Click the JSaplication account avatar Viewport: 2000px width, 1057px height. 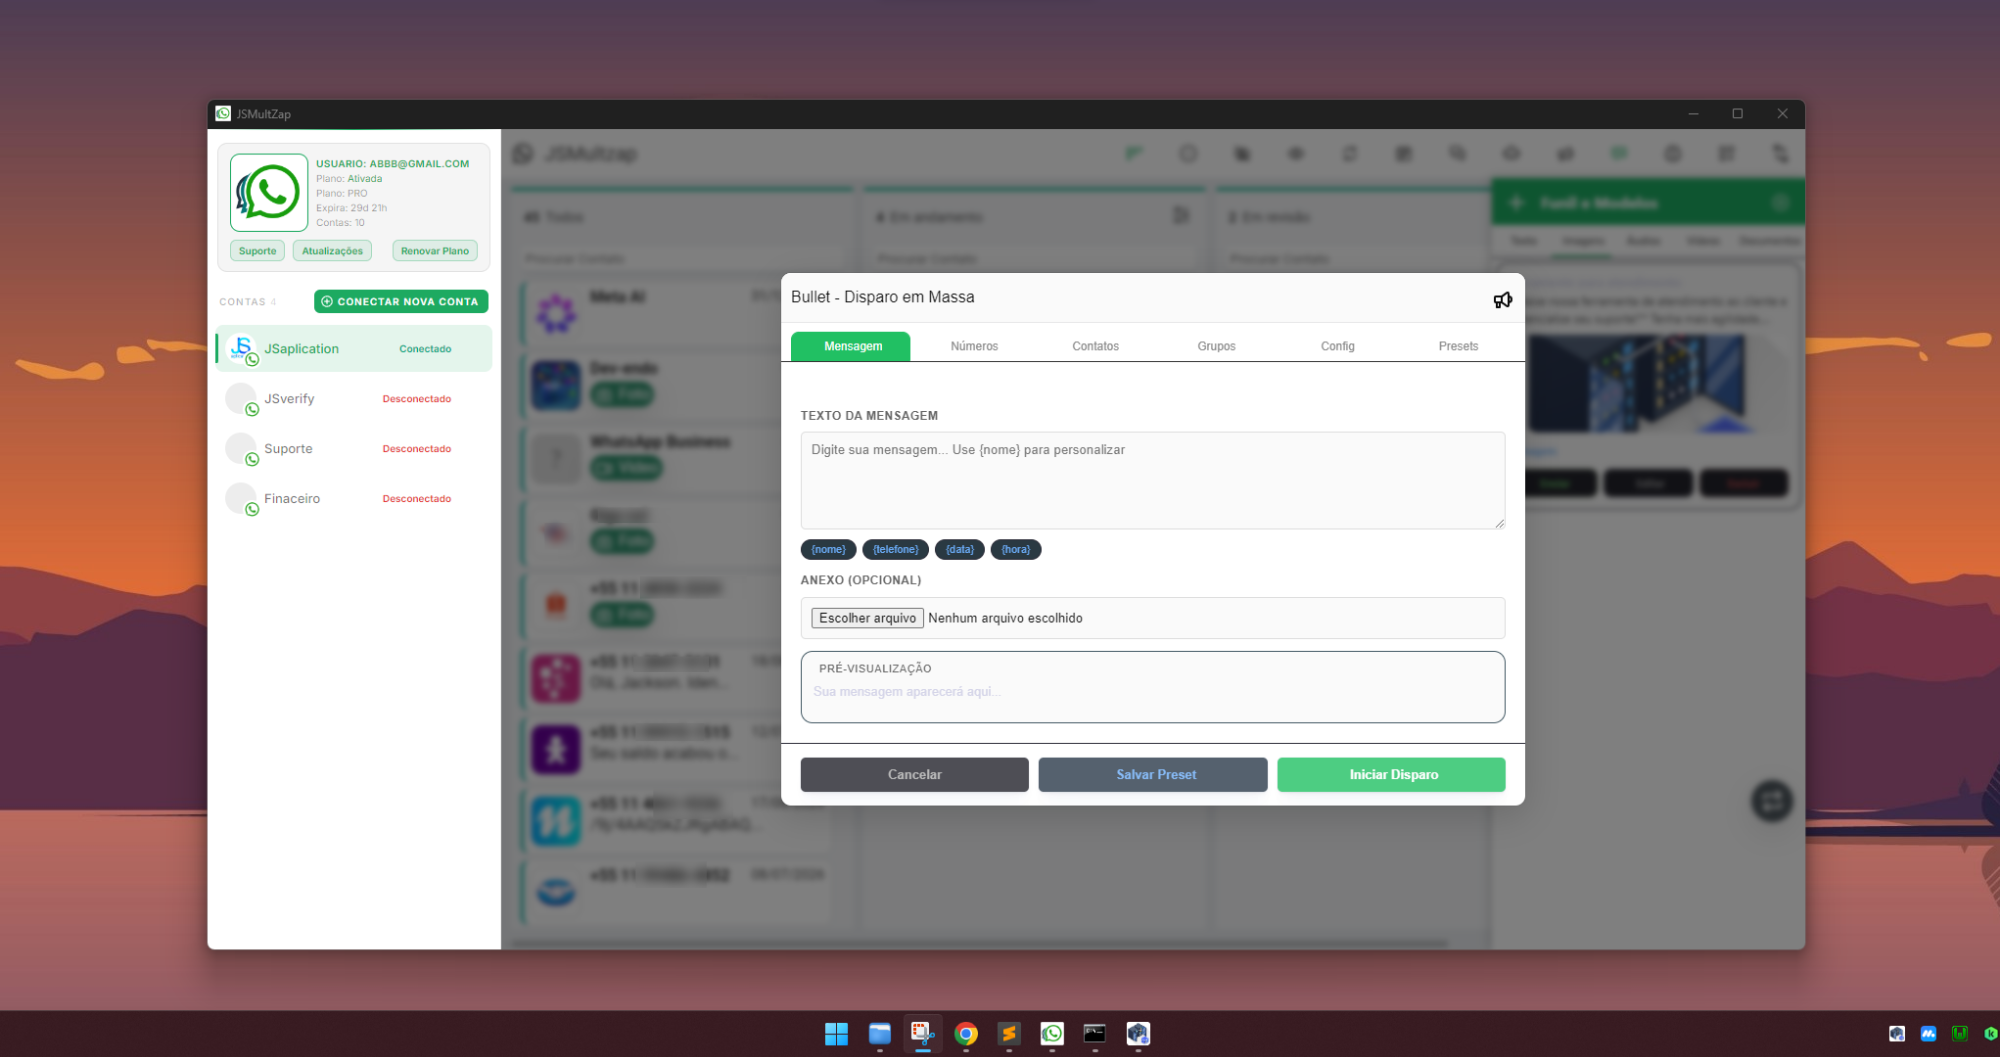coord(241,349)
